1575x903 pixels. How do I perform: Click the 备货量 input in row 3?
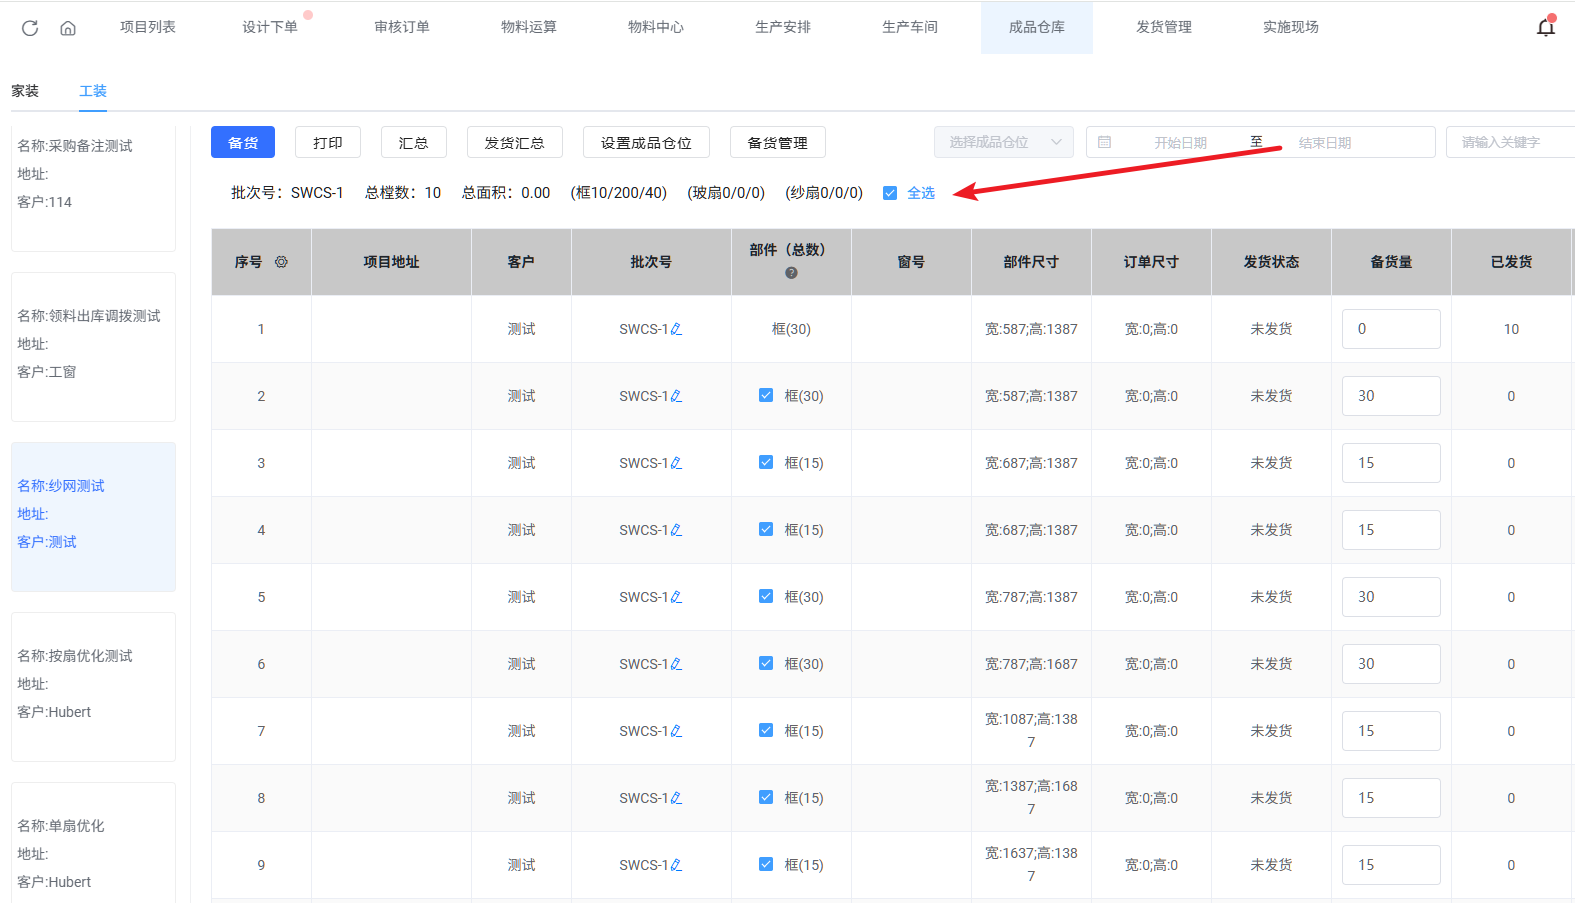[x=1390, y=463]
